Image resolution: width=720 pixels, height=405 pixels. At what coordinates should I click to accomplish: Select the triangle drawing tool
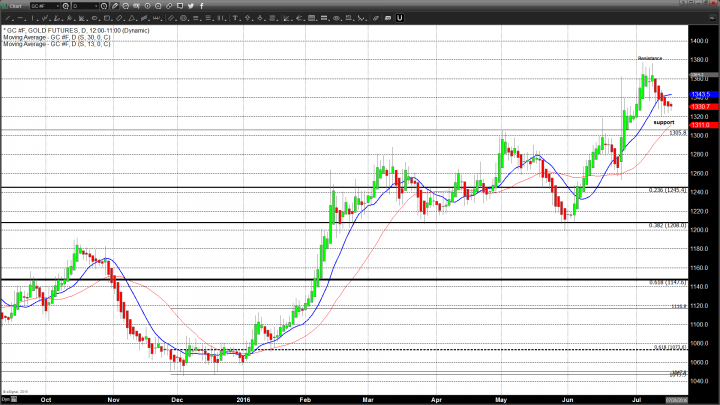tap(132, 18)
